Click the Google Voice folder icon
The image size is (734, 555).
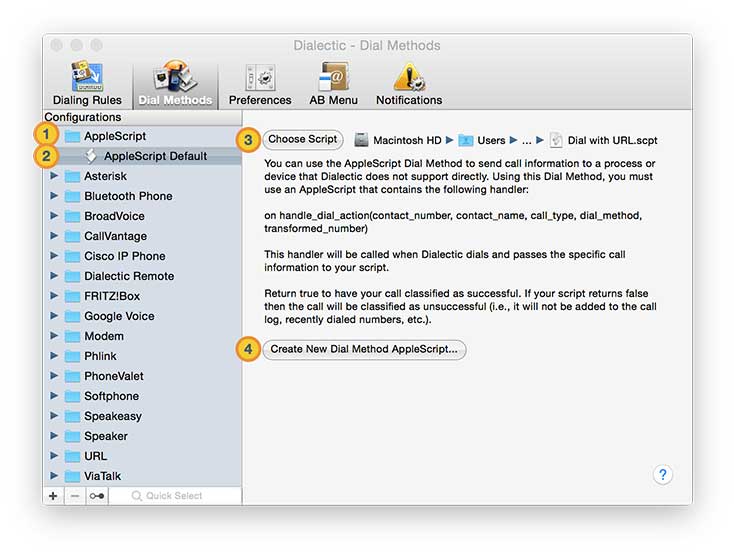(72, 316)
